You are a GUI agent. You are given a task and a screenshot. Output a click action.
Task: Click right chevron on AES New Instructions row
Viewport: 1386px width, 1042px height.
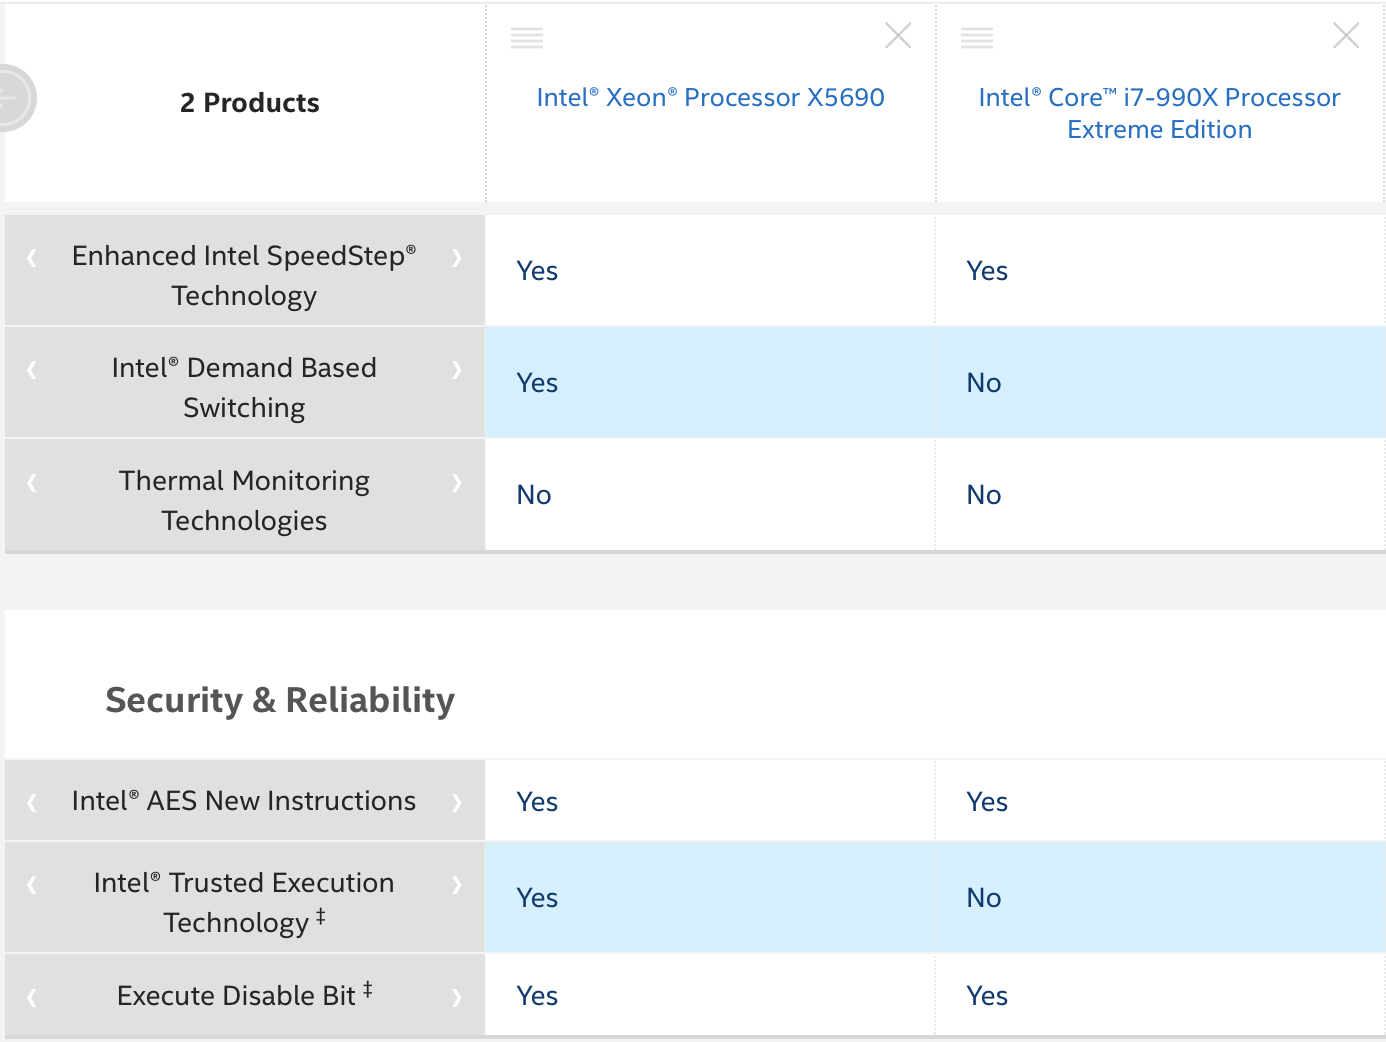(x=457, y=802)
